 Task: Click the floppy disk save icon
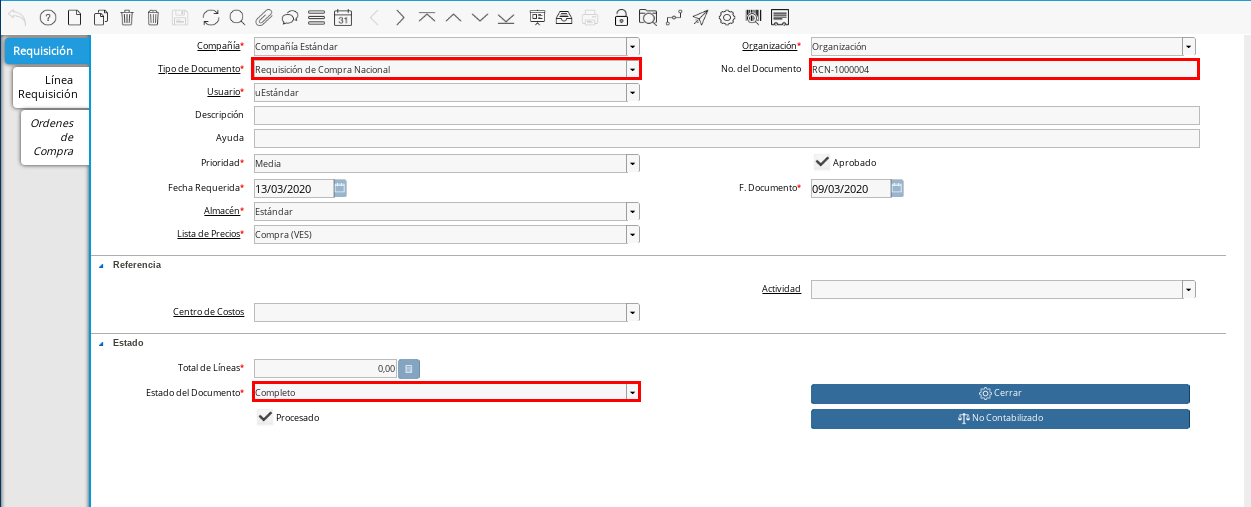[180, 17]
